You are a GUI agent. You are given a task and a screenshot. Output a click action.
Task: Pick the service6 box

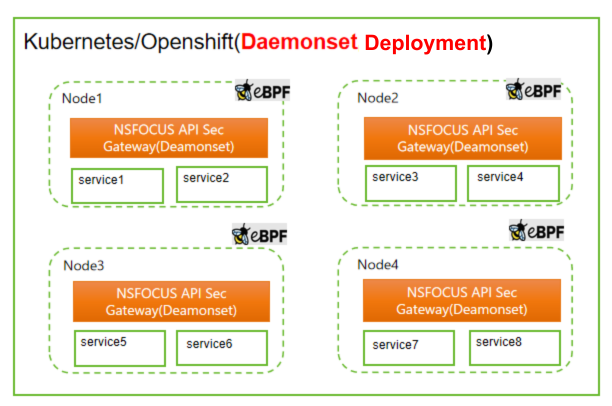222,347
